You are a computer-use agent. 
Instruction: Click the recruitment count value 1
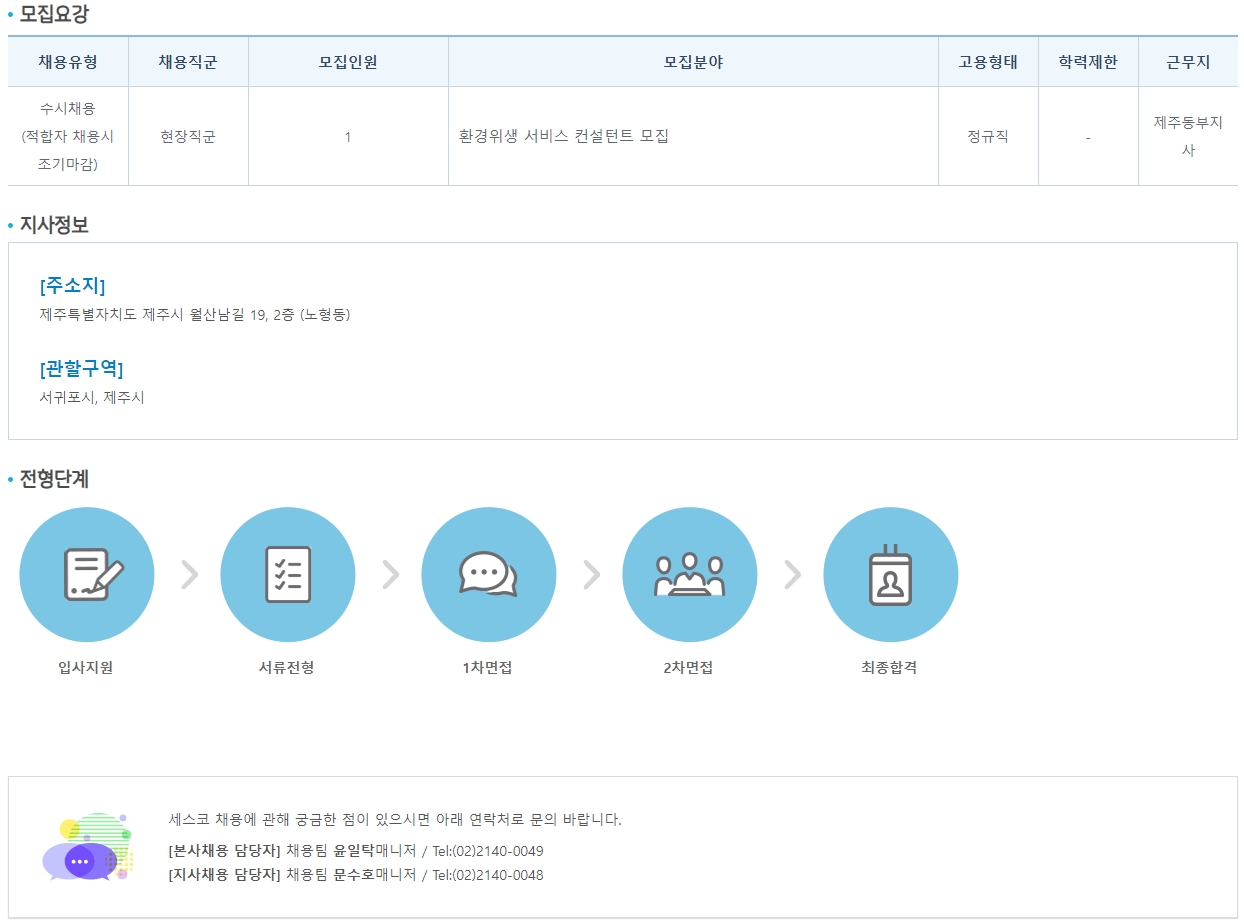click(x=348, y=137)
